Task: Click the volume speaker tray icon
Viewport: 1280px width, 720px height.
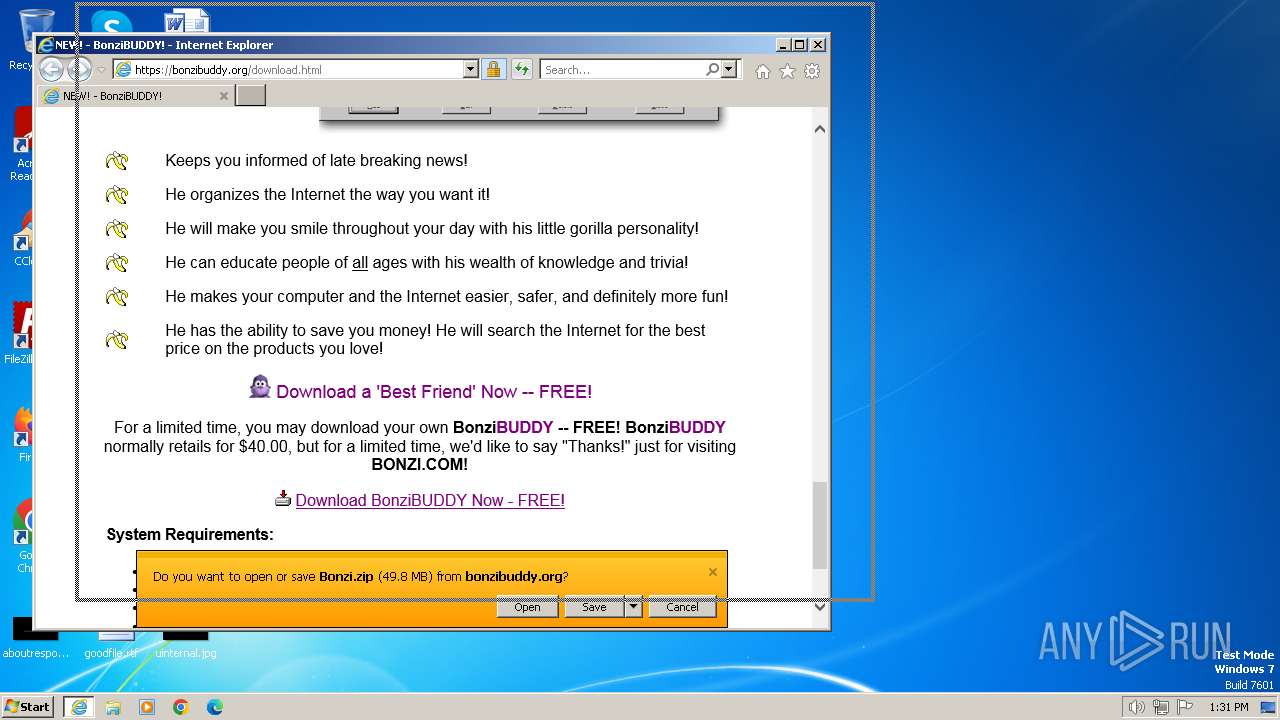Action: click(1136, 707)
